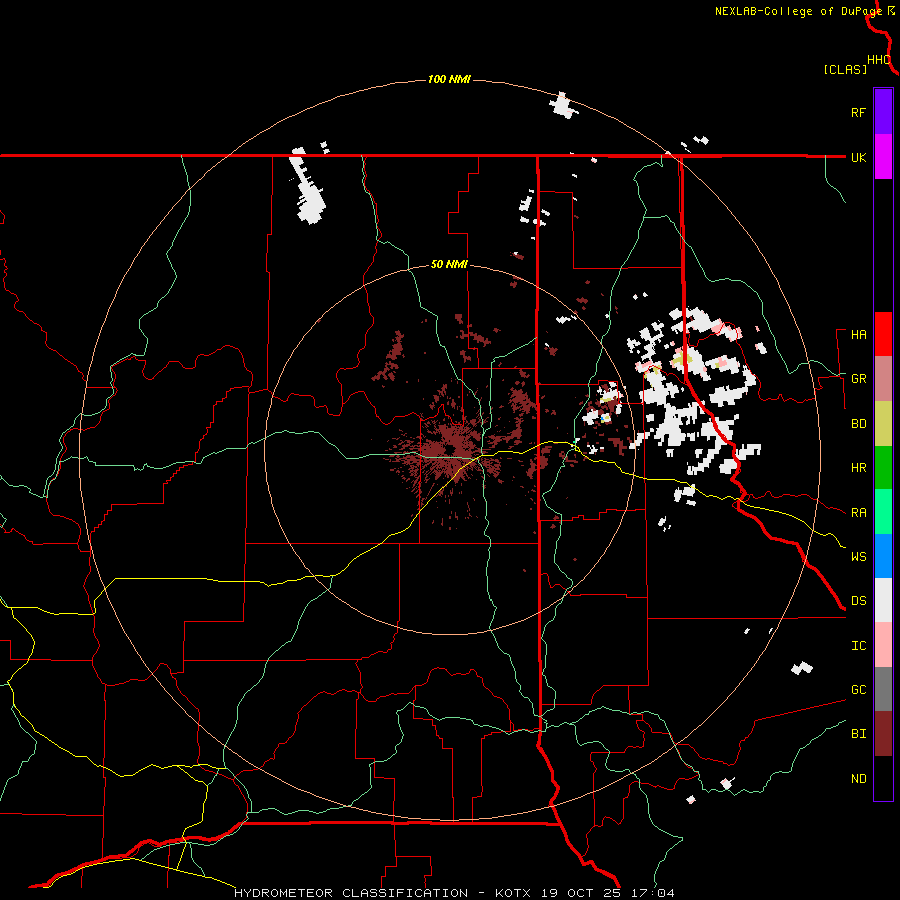This screenshot has width=900, height=900.
Task: Click the 'HHC' product code text
Action: [x=878, y=60]
